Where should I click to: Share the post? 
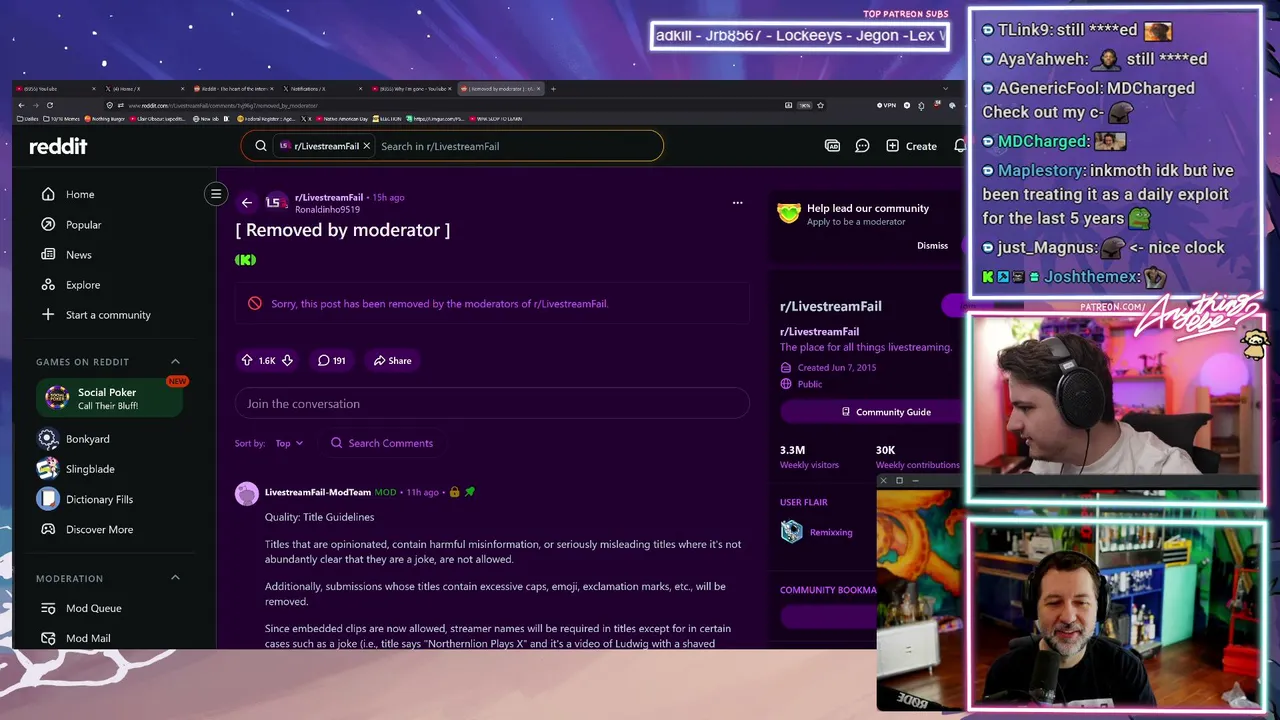392,360
